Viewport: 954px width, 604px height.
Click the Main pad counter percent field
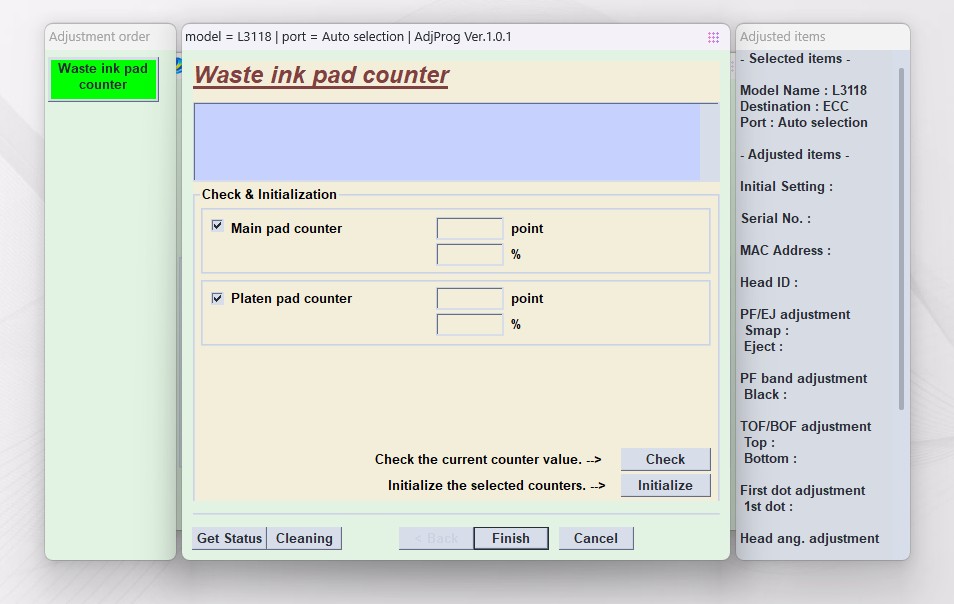tap(469, 255)
